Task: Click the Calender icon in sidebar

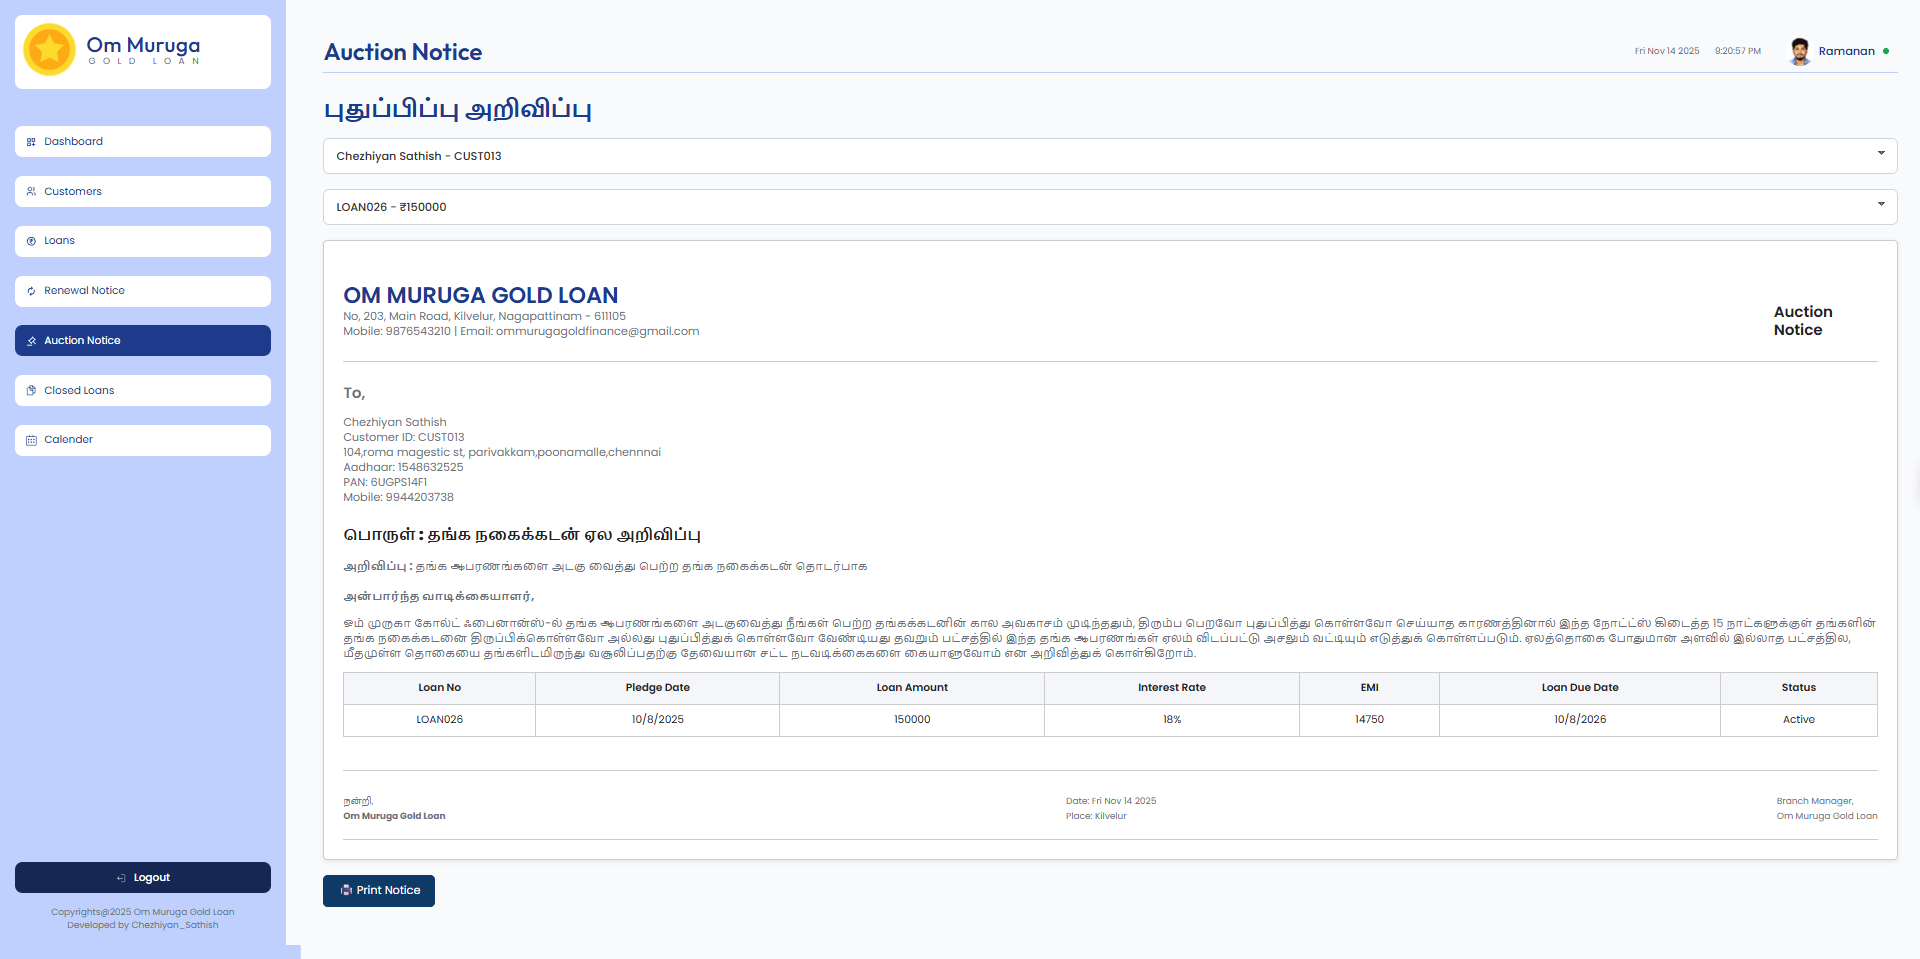Action: click(x=31, y=440)
